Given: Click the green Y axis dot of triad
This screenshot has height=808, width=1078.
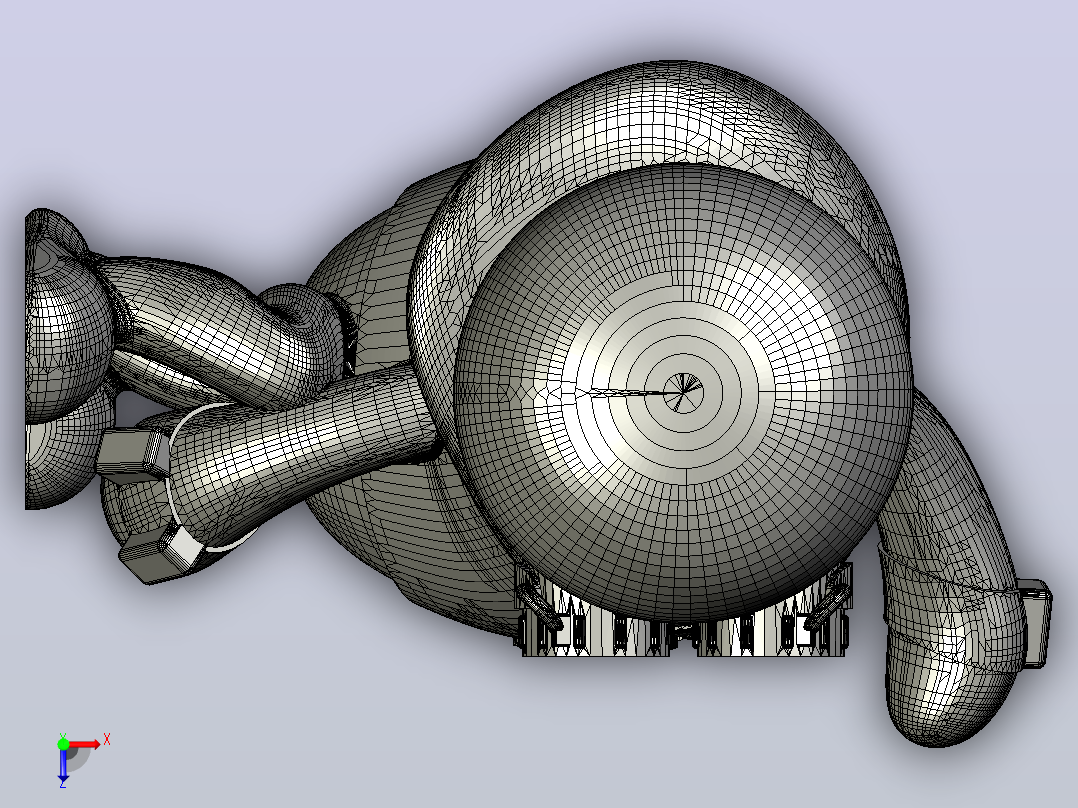Looking at the screenshot, I should [x=63, y=744].
